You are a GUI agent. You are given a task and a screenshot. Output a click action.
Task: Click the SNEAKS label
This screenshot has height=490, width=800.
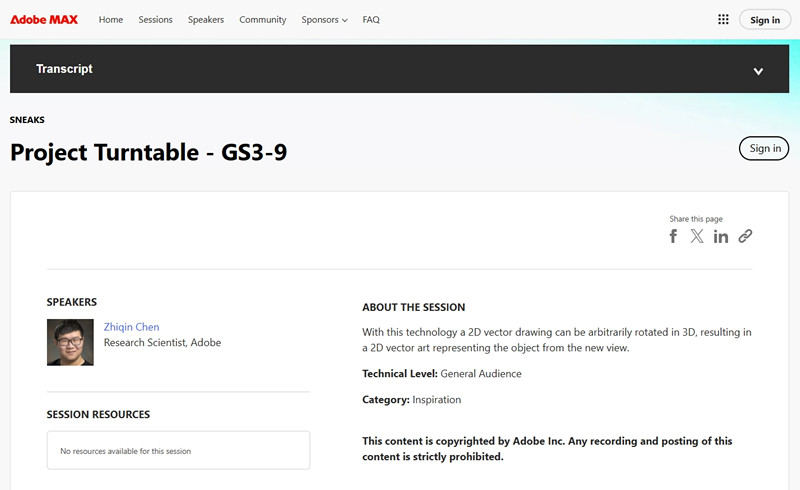(x=27, y=120)
